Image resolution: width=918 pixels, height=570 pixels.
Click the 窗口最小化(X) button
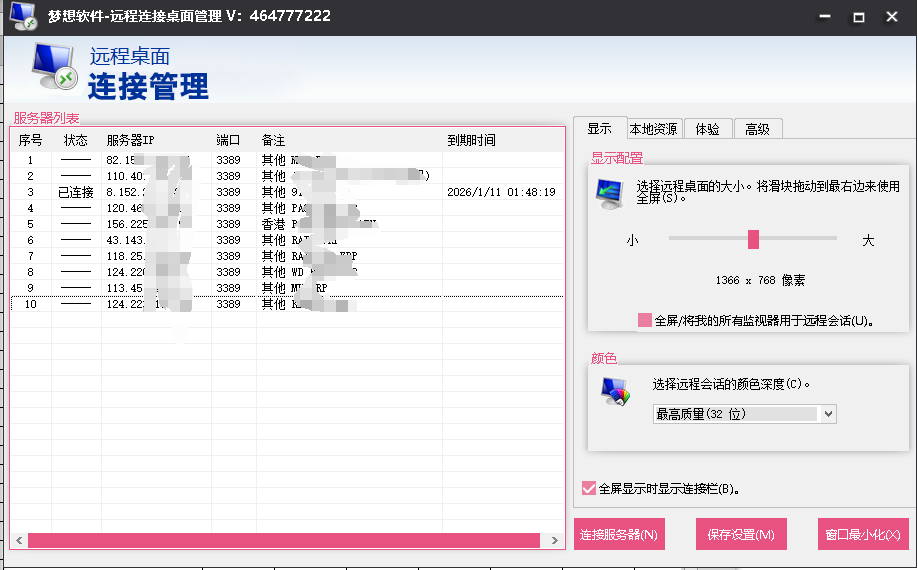(x=863, y=535)
